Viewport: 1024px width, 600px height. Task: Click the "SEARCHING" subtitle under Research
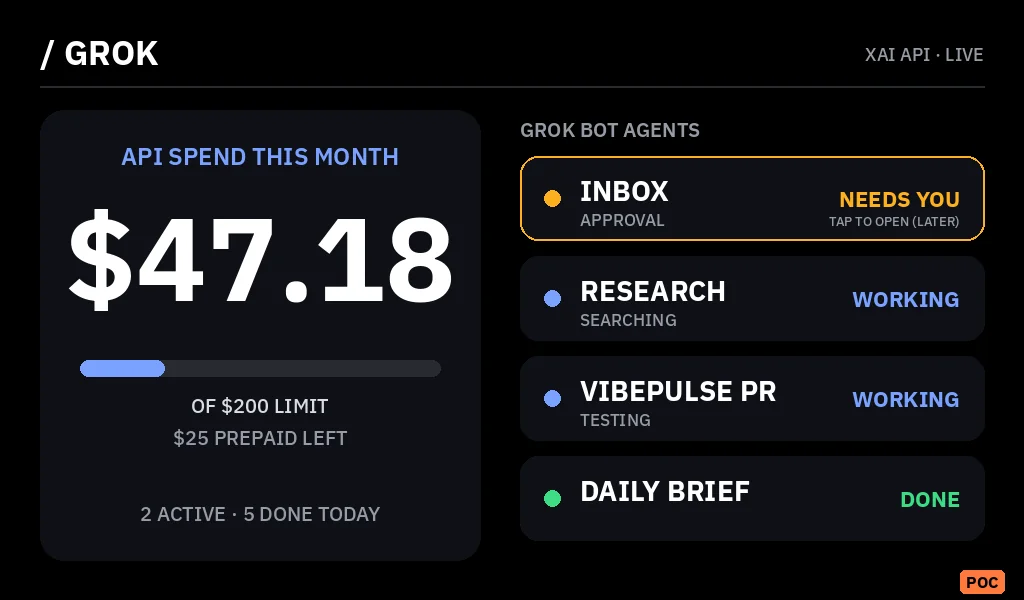click(628, 320)
